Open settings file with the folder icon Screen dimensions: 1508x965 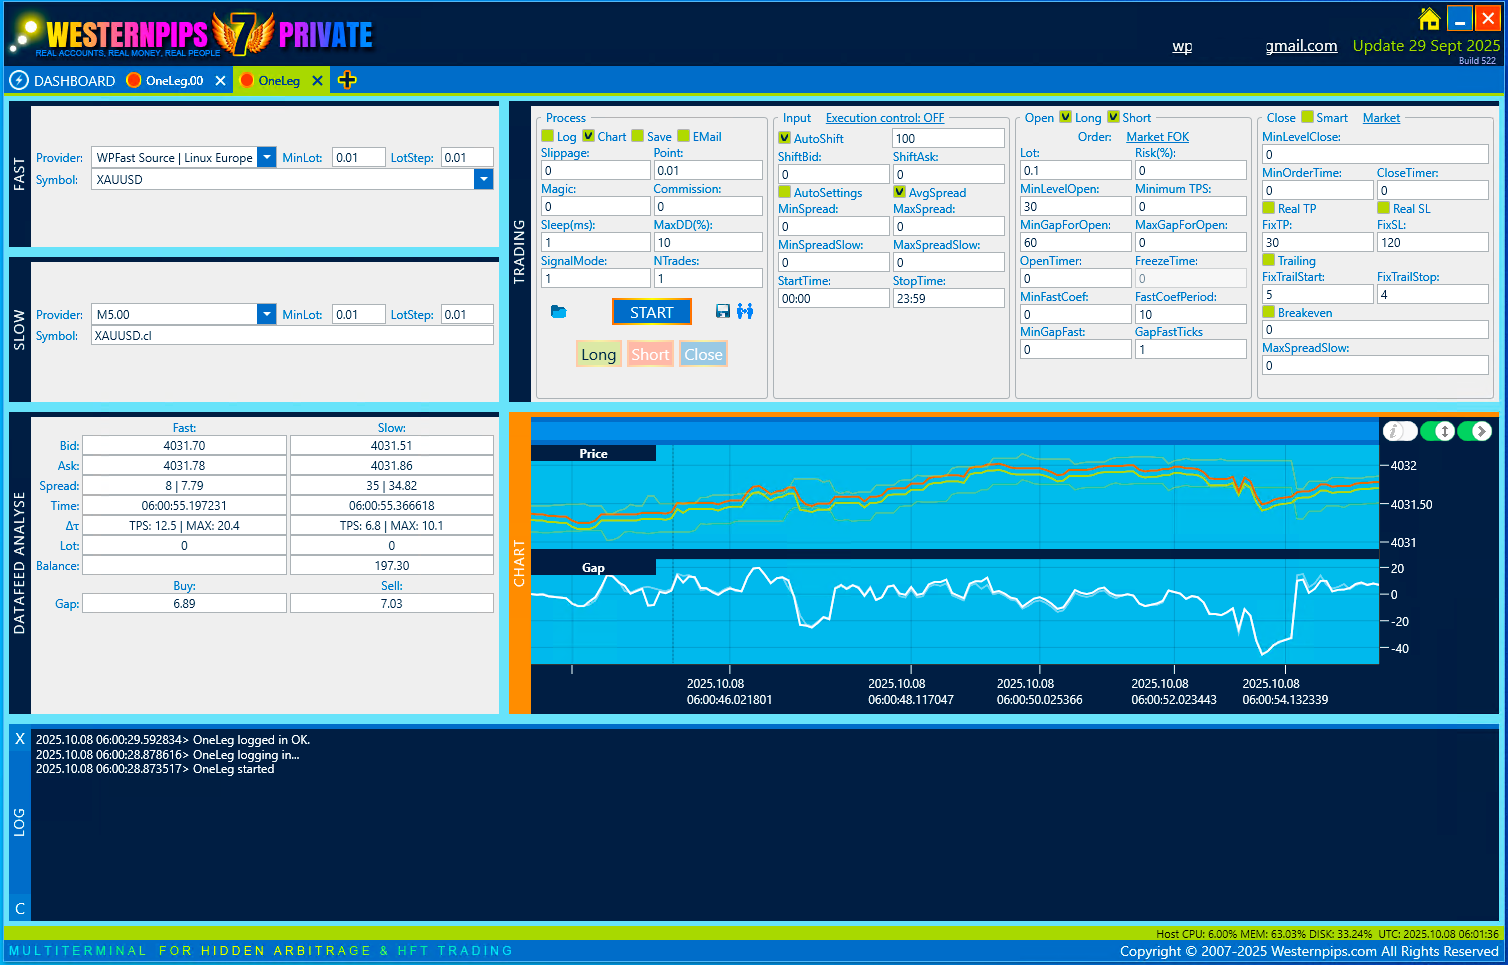click(x=558, y=312)
